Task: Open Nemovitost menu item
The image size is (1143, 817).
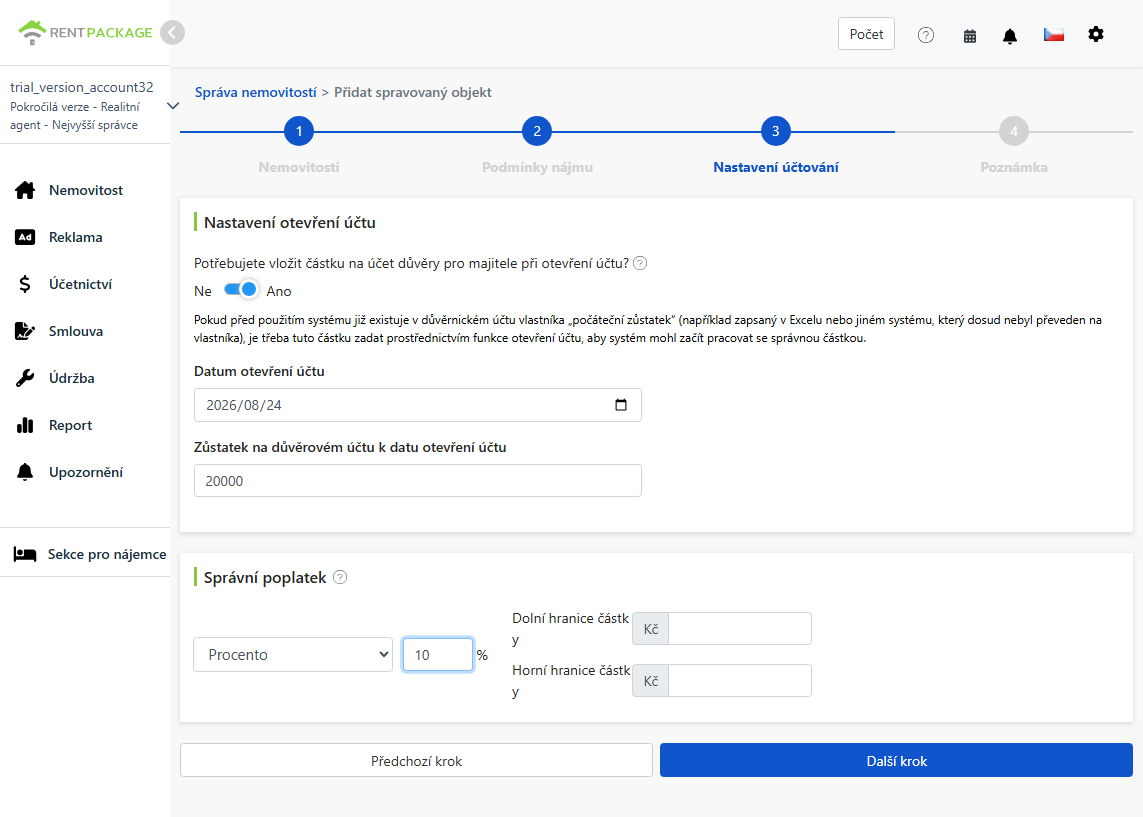Action: click(85, 190)
